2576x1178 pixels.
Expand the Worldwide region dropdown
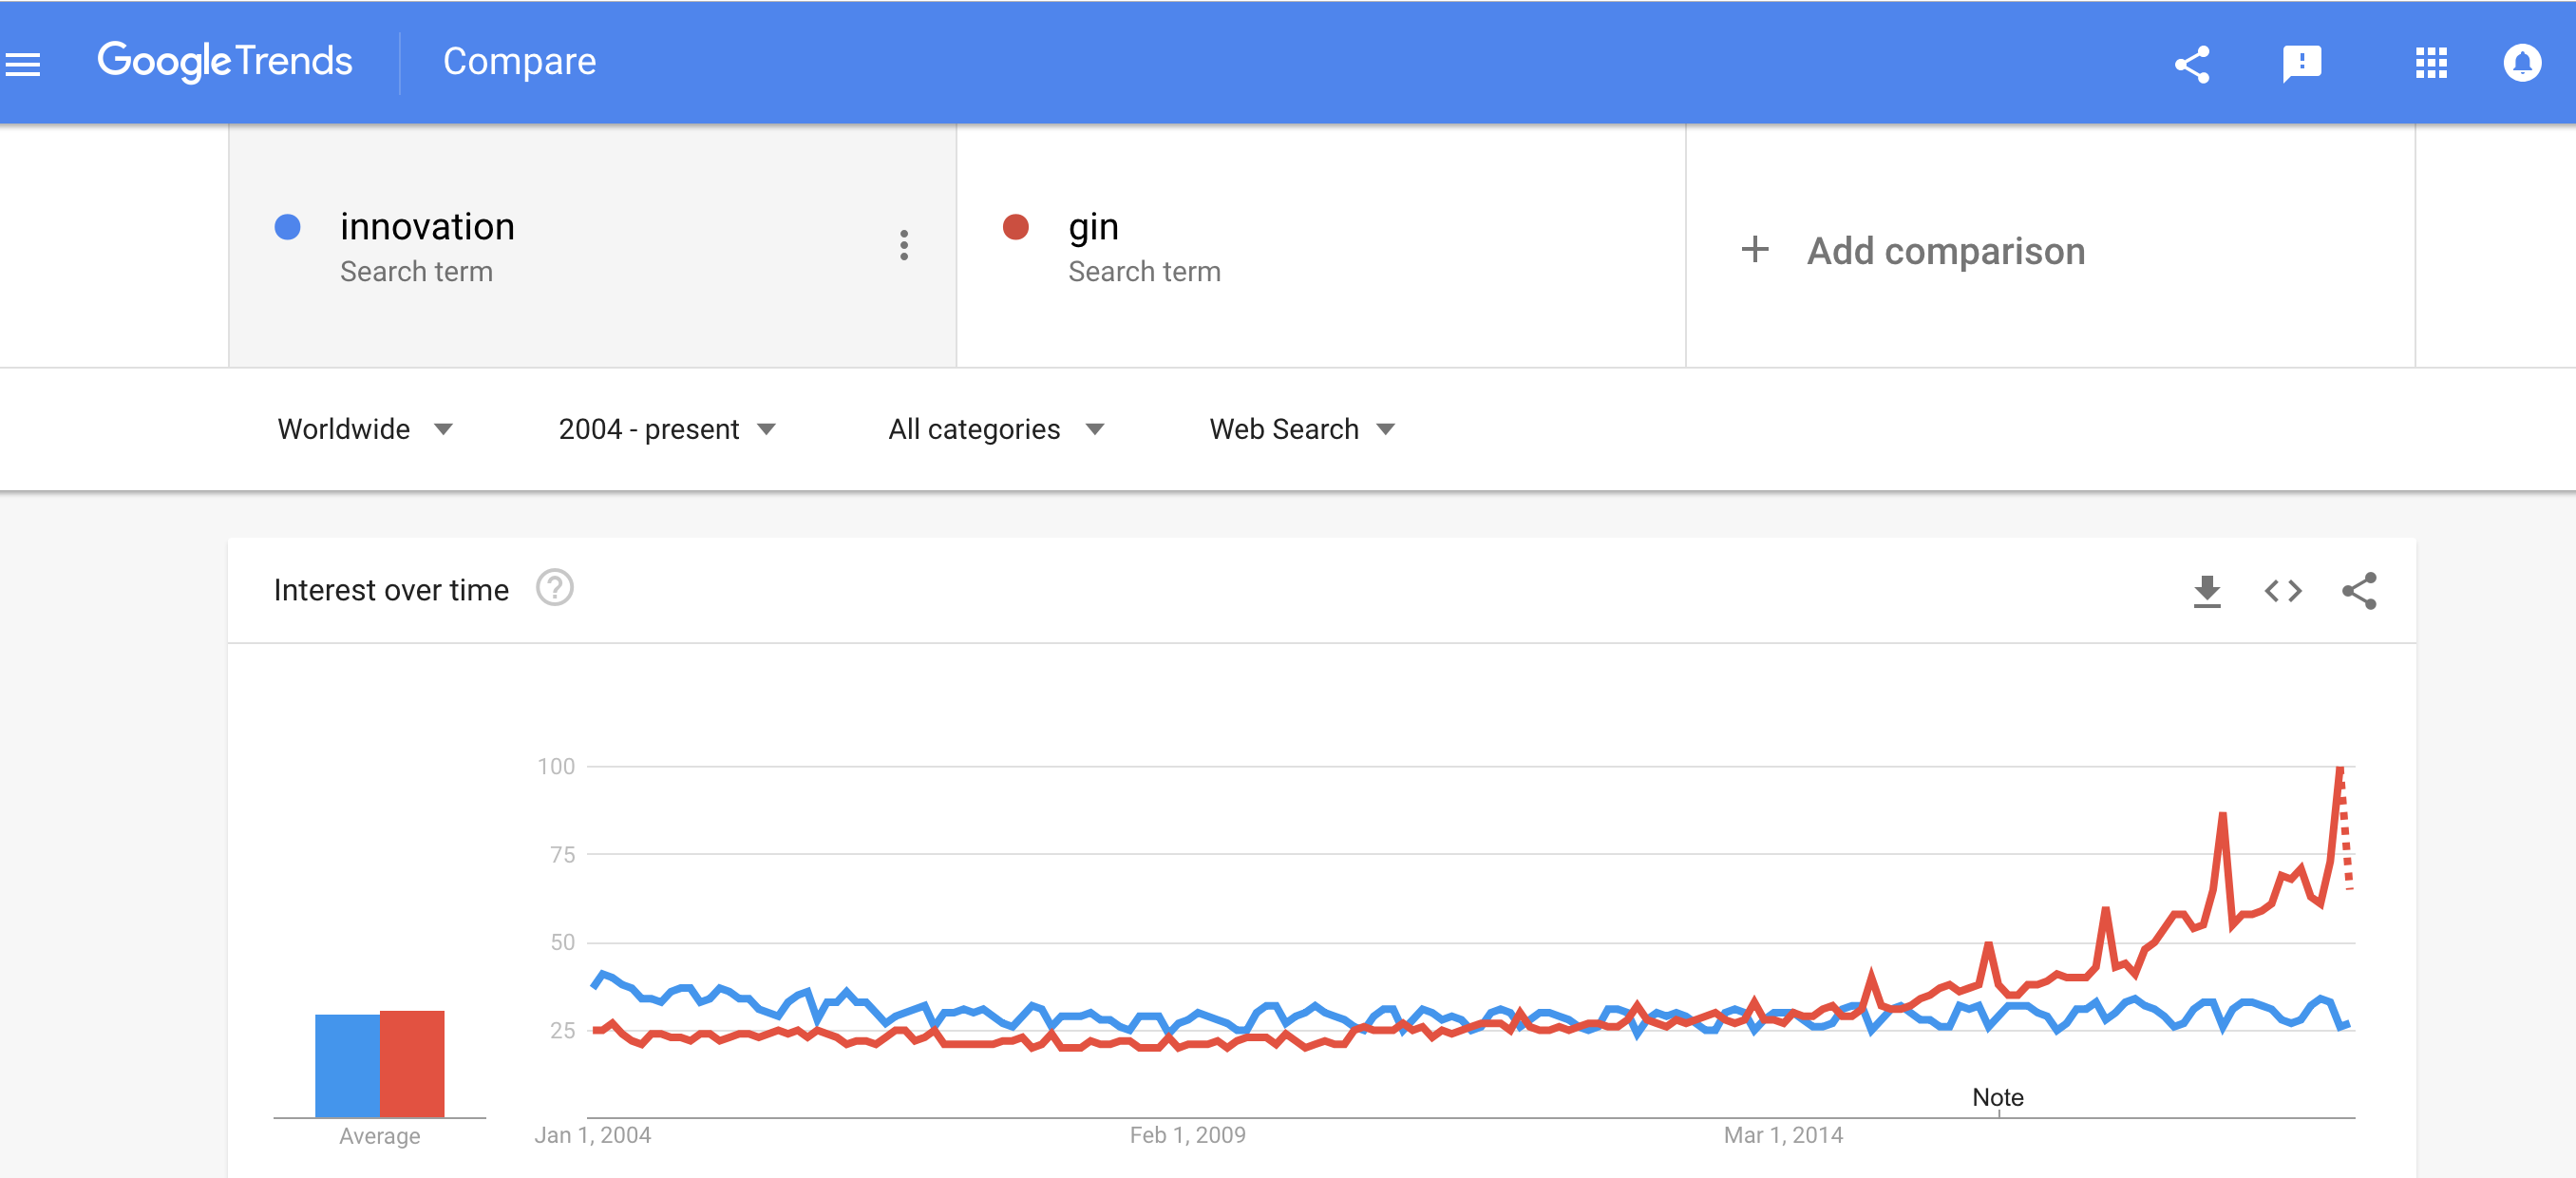(x=365, y=429)
